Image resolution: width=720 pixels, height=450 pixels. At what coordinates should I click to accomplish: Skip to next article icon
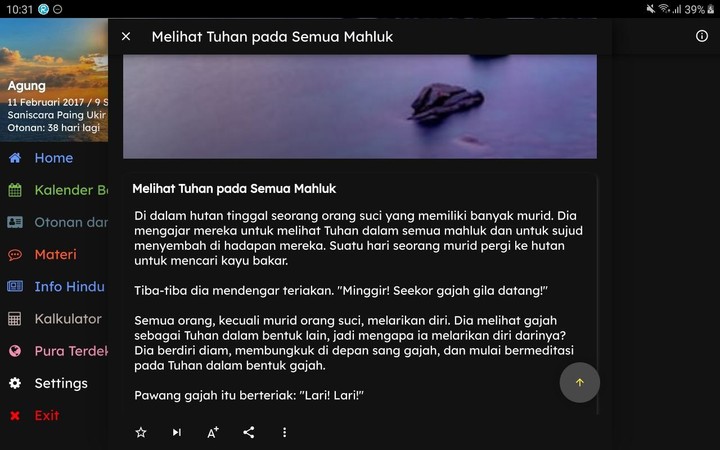tap(177, 432)
